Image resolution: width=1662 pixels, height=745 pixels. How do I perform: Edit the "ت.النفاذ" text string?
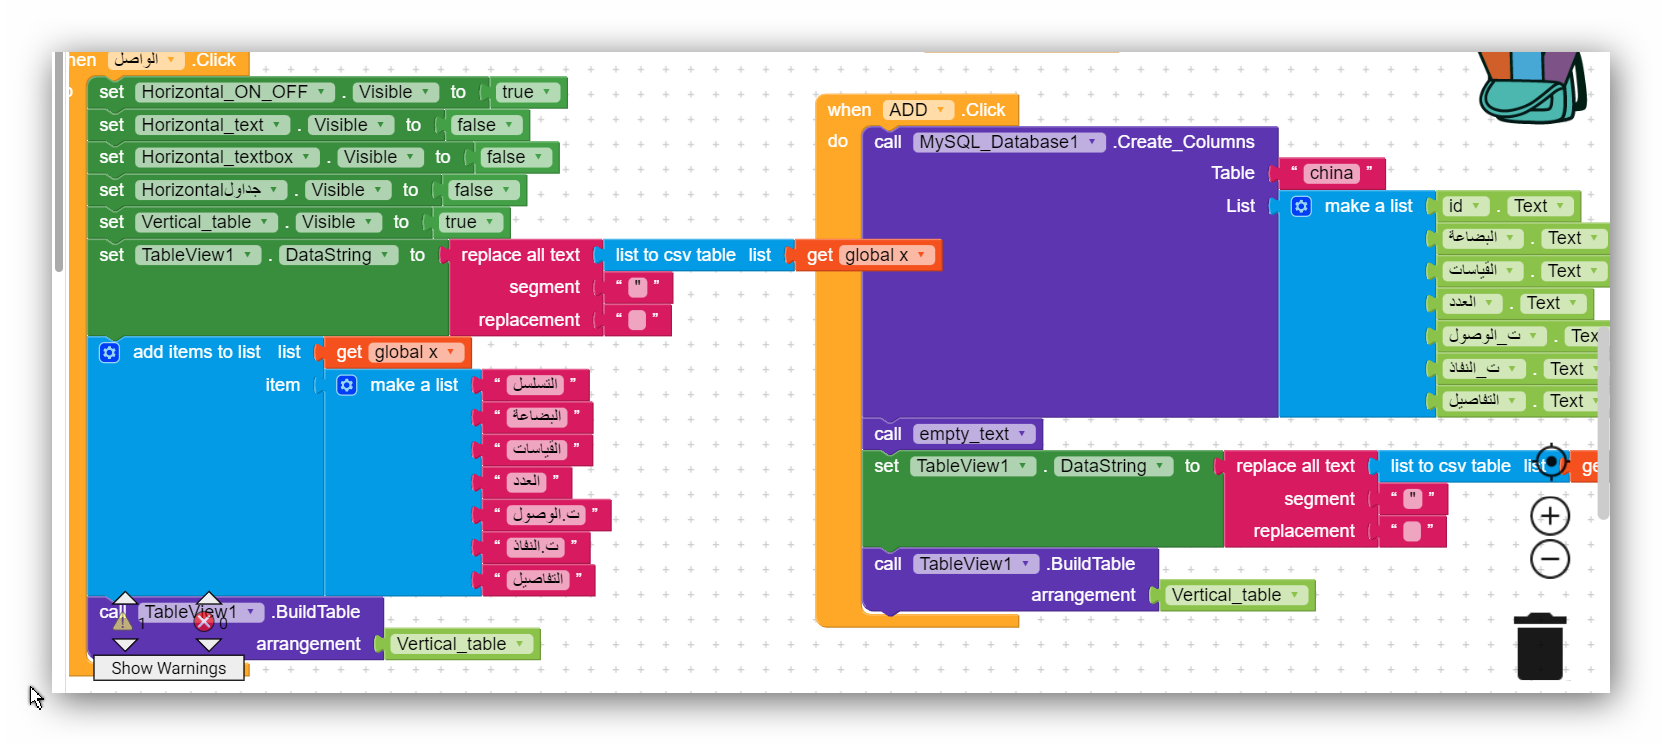coord(536,547)
